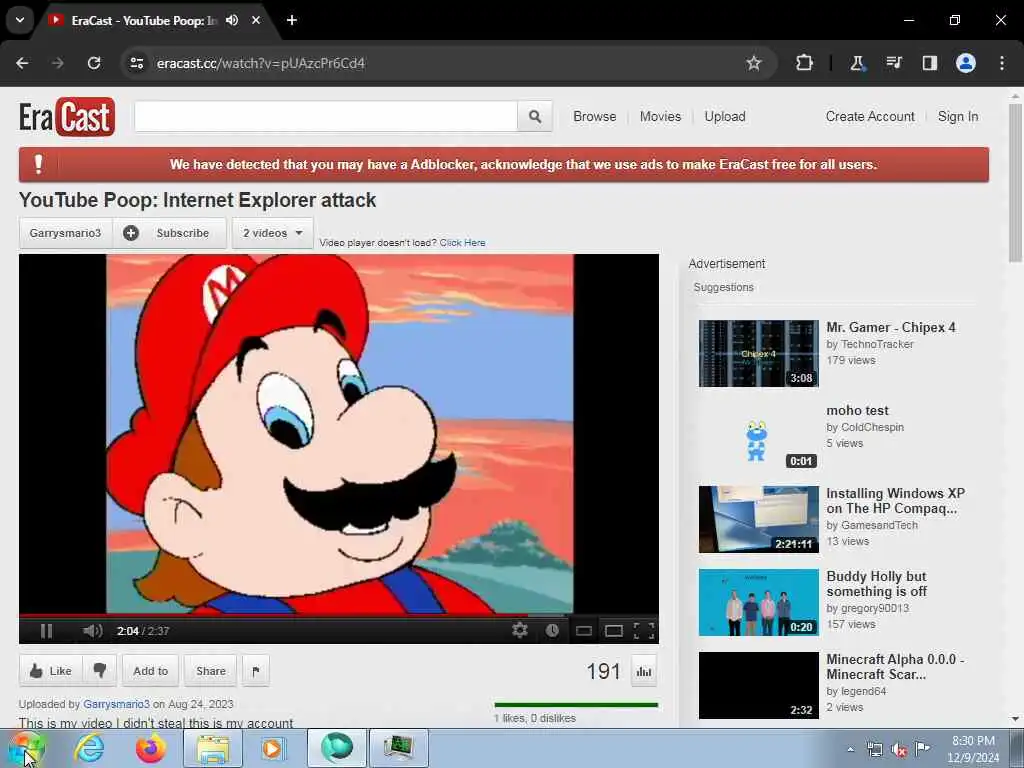Click the Add to button

pyautogui.click(x=150, y=671)
